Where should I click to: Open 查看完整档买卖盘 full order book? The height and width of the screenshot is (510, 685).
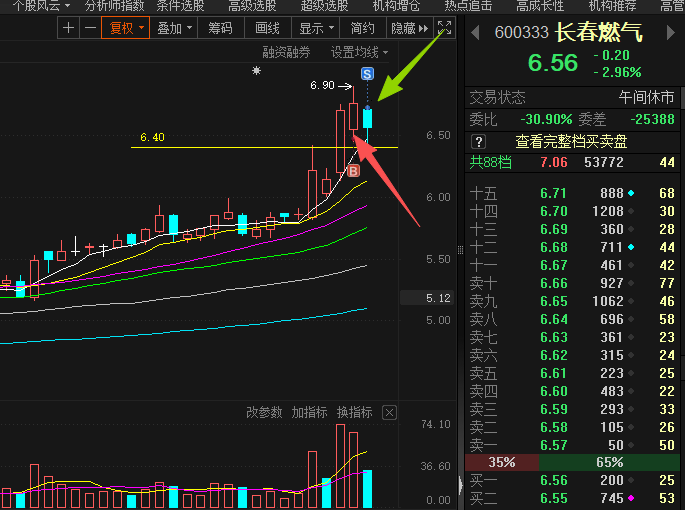571,142
